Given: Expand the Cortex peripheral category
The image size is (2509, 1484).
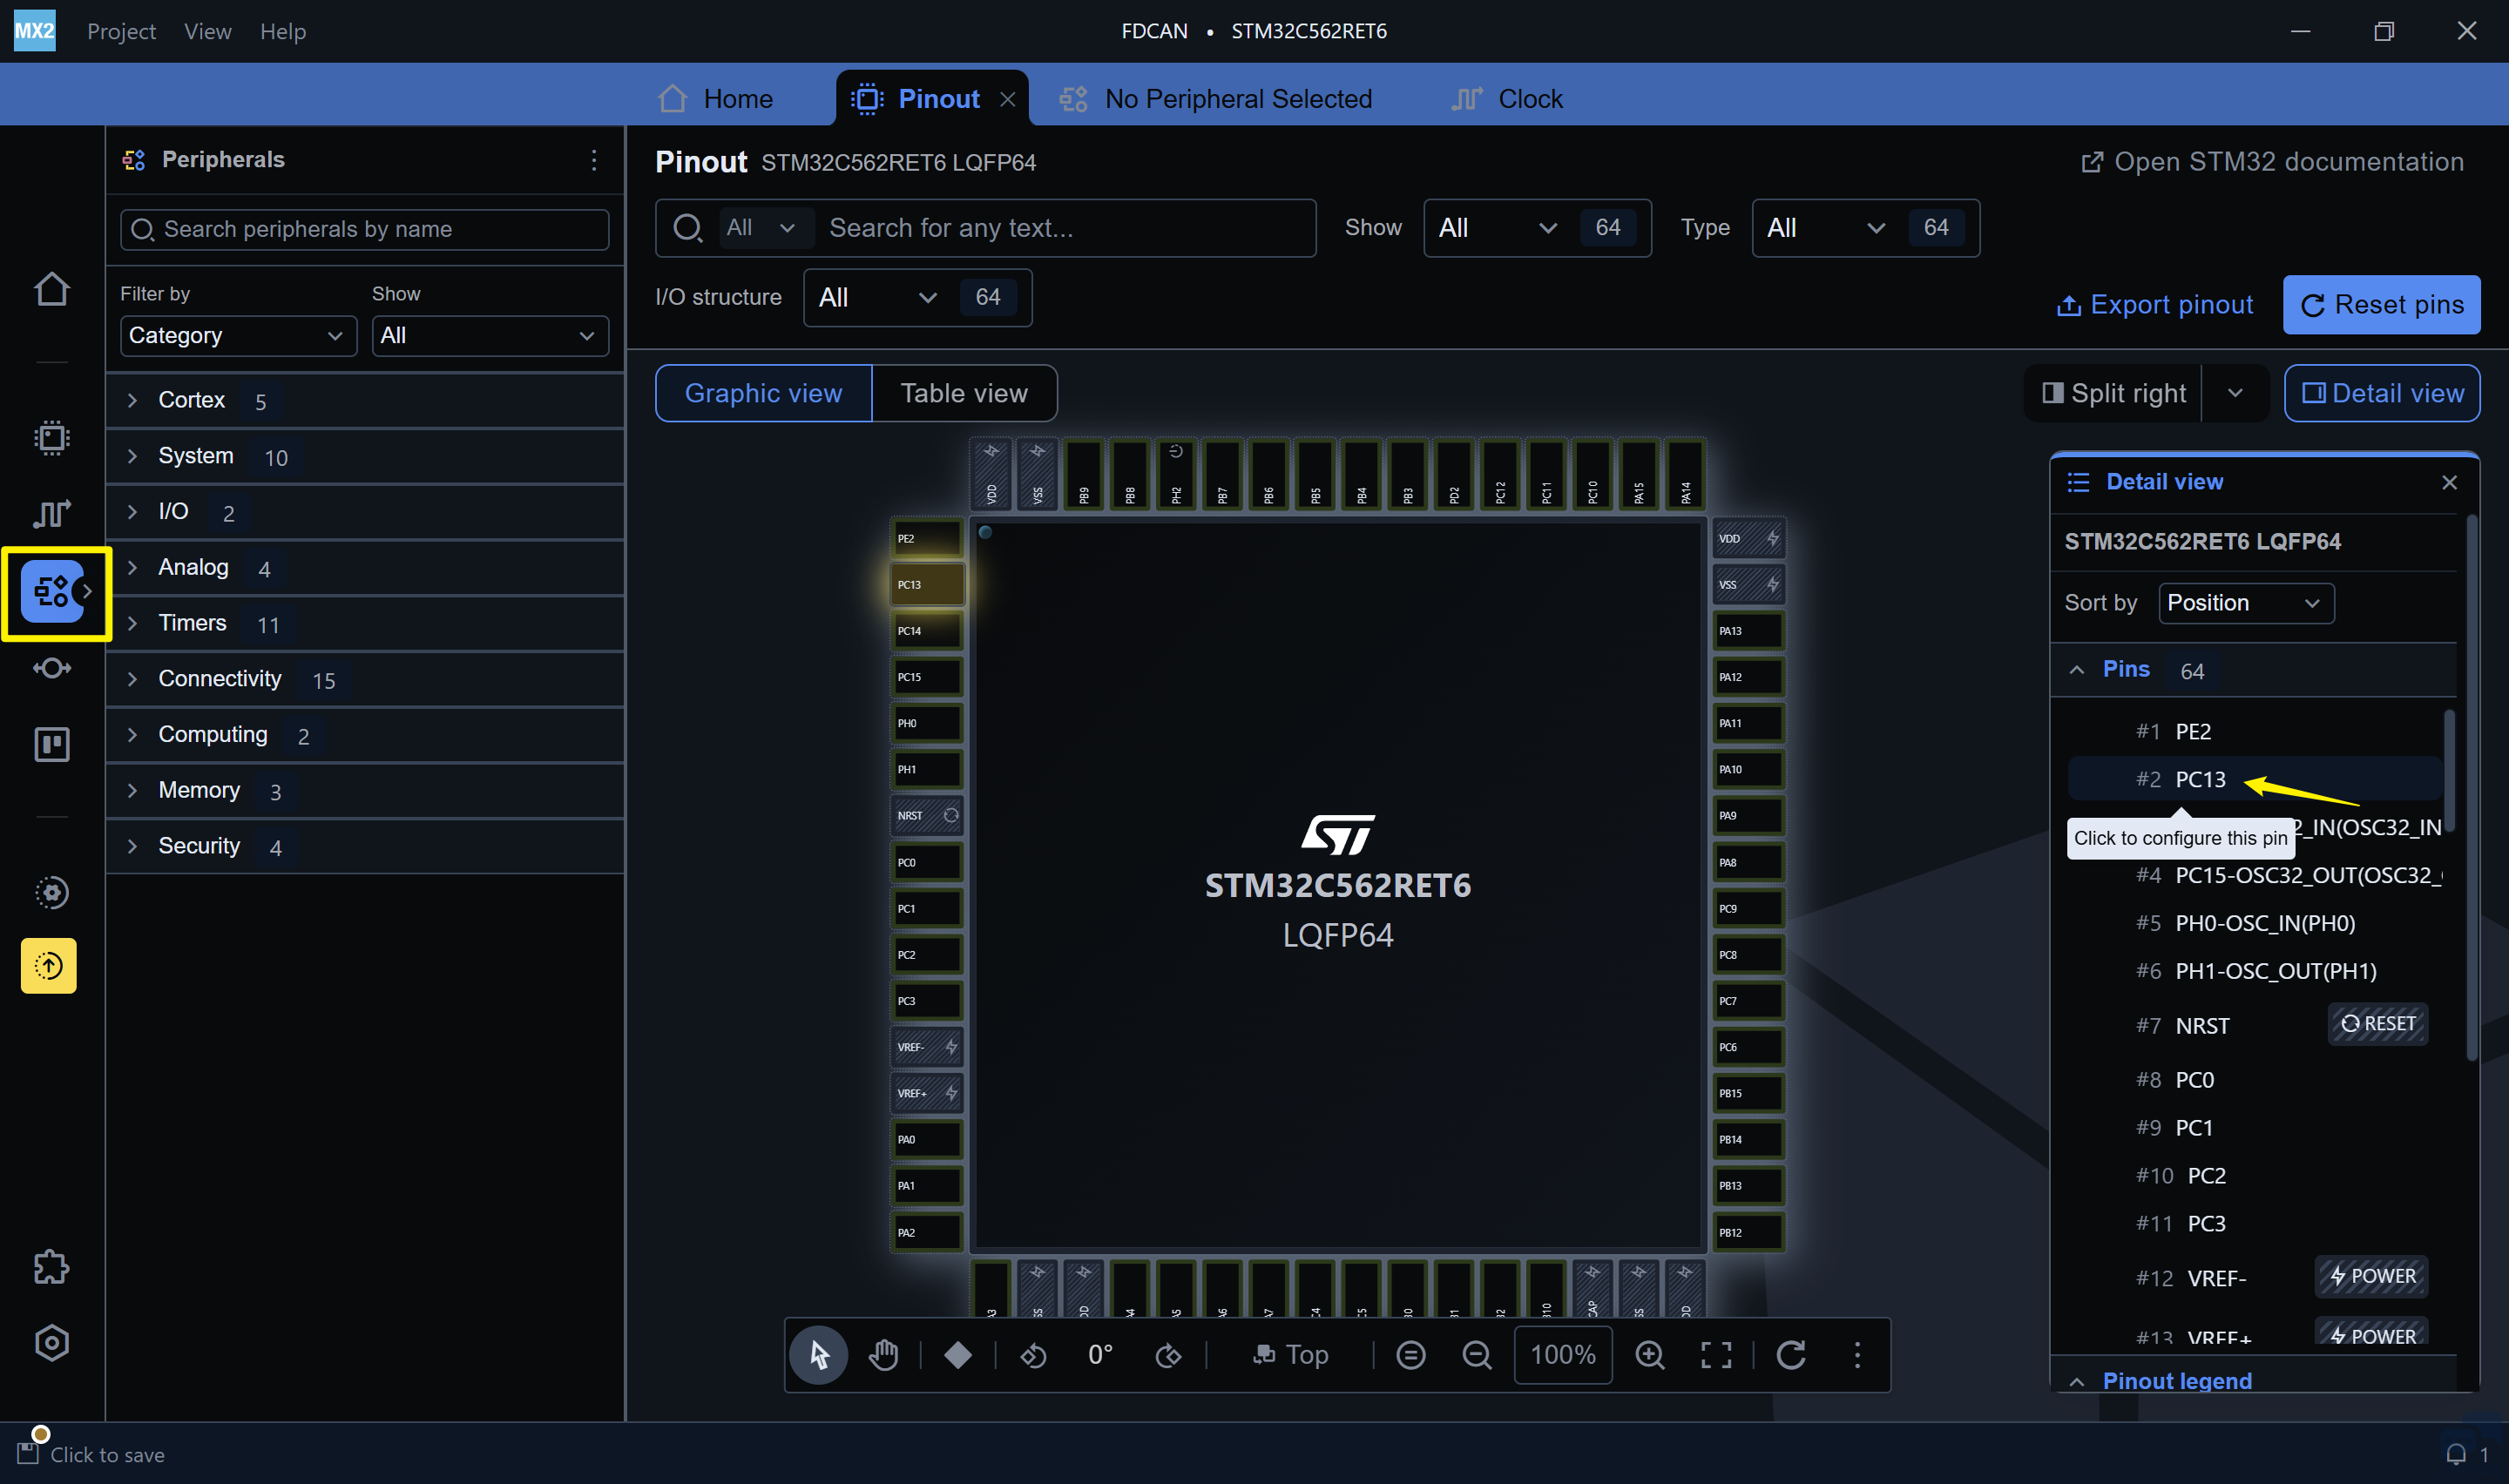Looking at the screenshot, I should click(x=365, y=401).
